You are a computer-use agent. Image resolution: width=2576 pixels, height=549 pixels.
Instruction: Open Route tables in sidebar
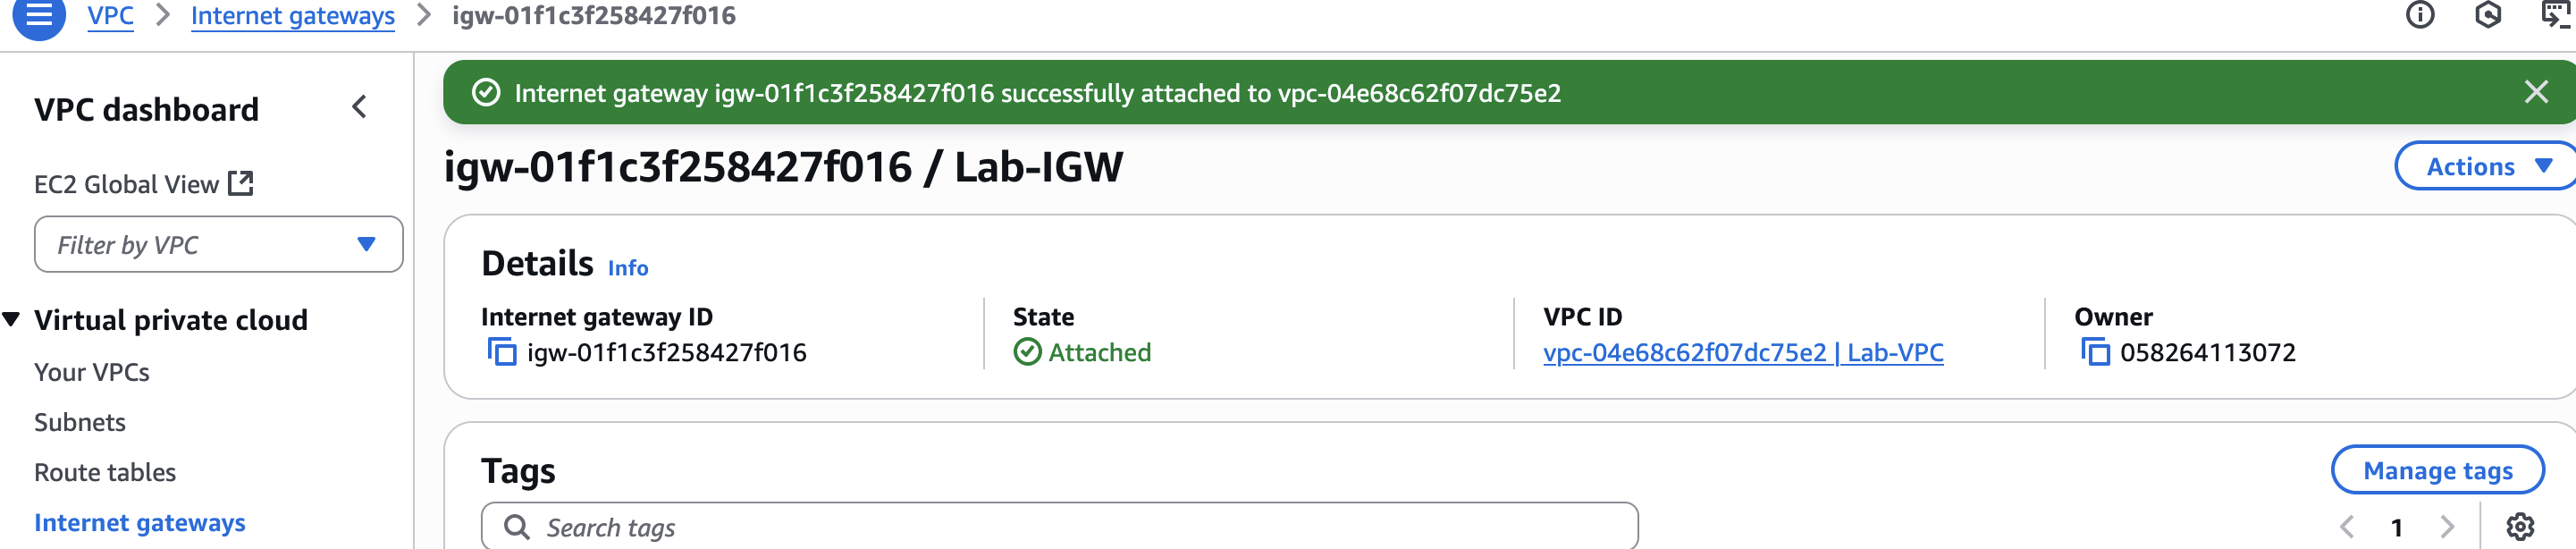[105, 472]
